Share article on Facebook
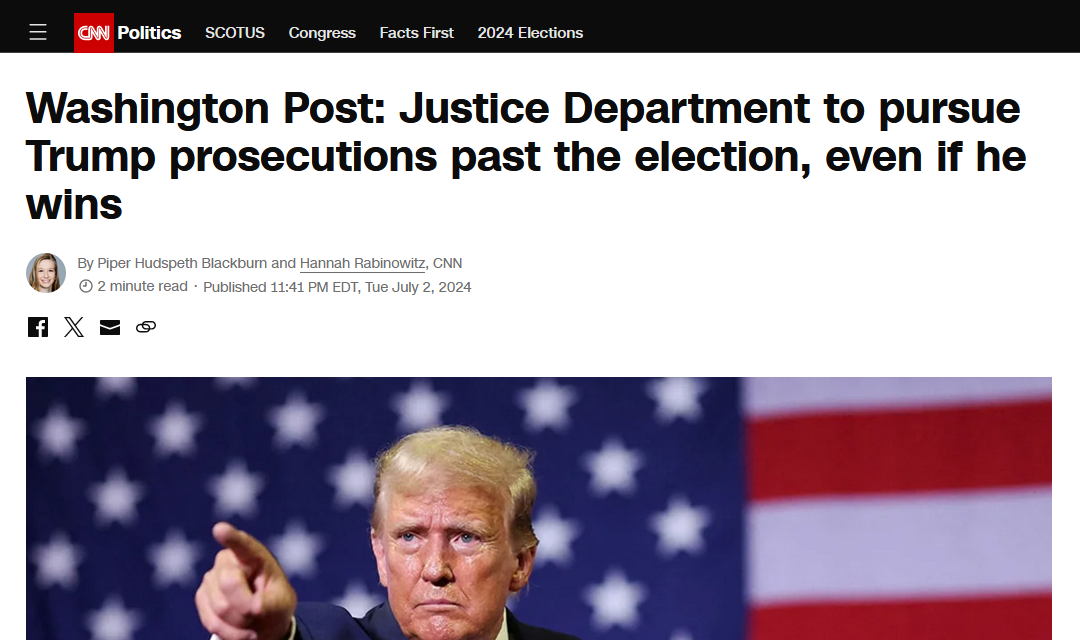Viewport: 1080px width, 640px height. click(38, 327)
